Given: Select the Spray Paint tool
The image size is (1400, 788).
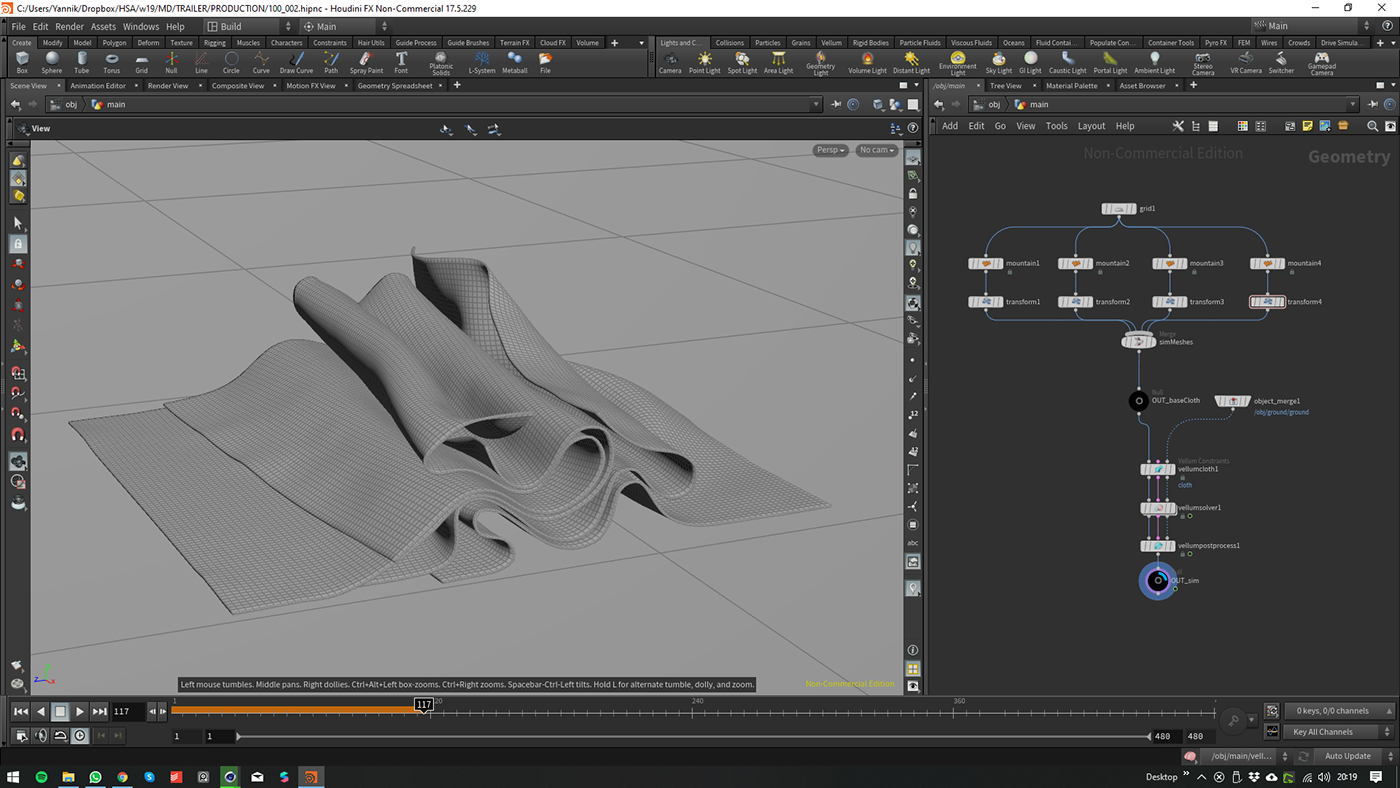Looking at the screenshot, I should 366,63.
